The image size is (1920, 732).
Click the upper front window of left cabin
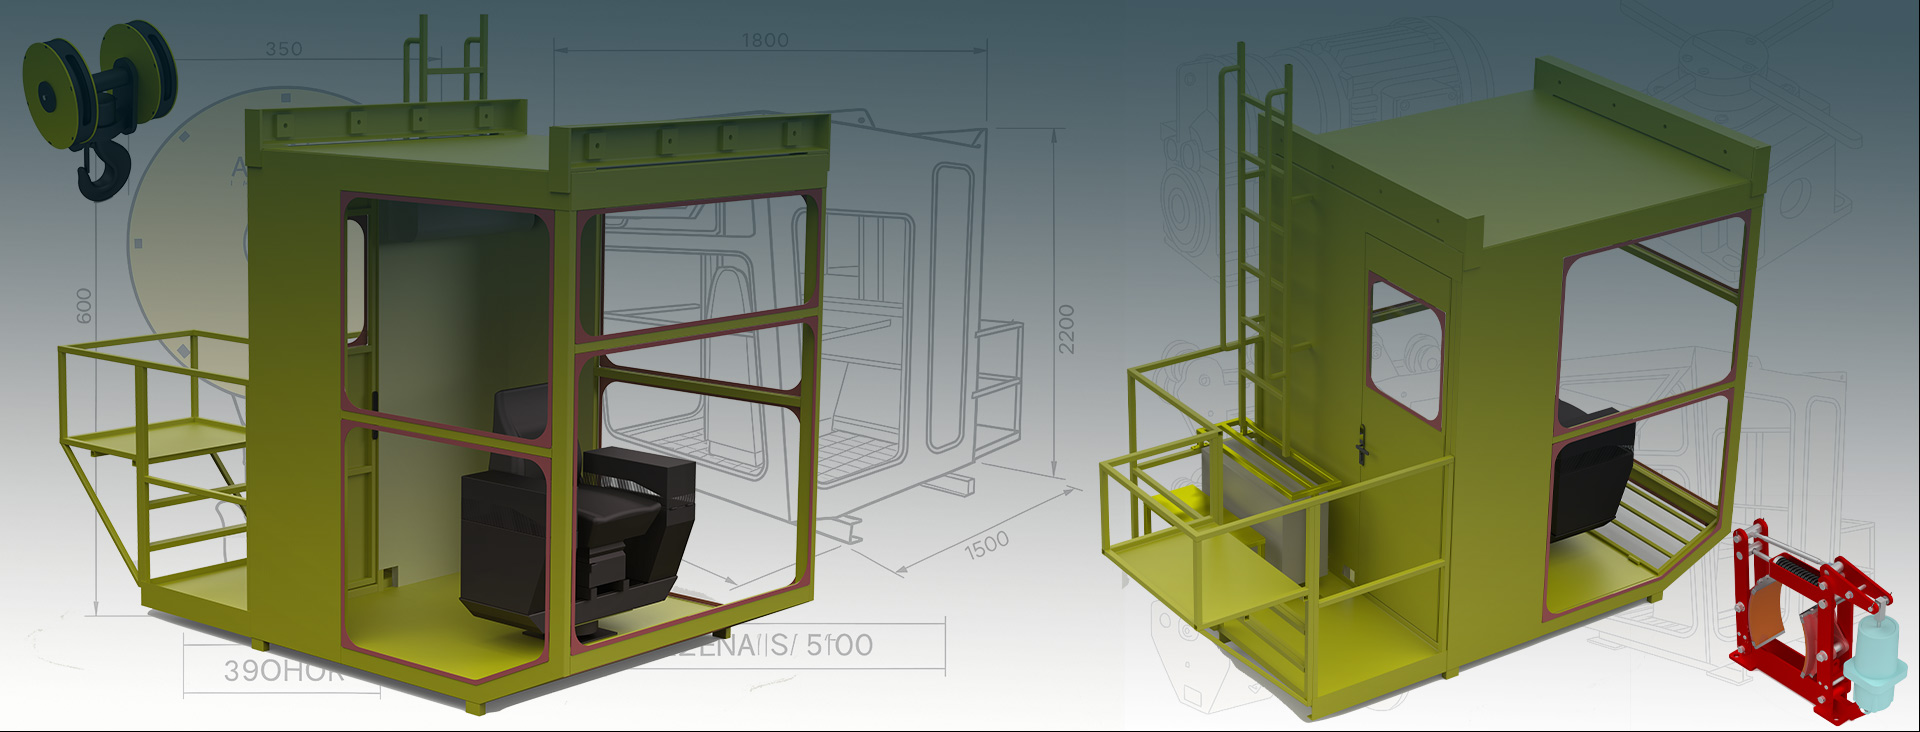pos(700,265)
